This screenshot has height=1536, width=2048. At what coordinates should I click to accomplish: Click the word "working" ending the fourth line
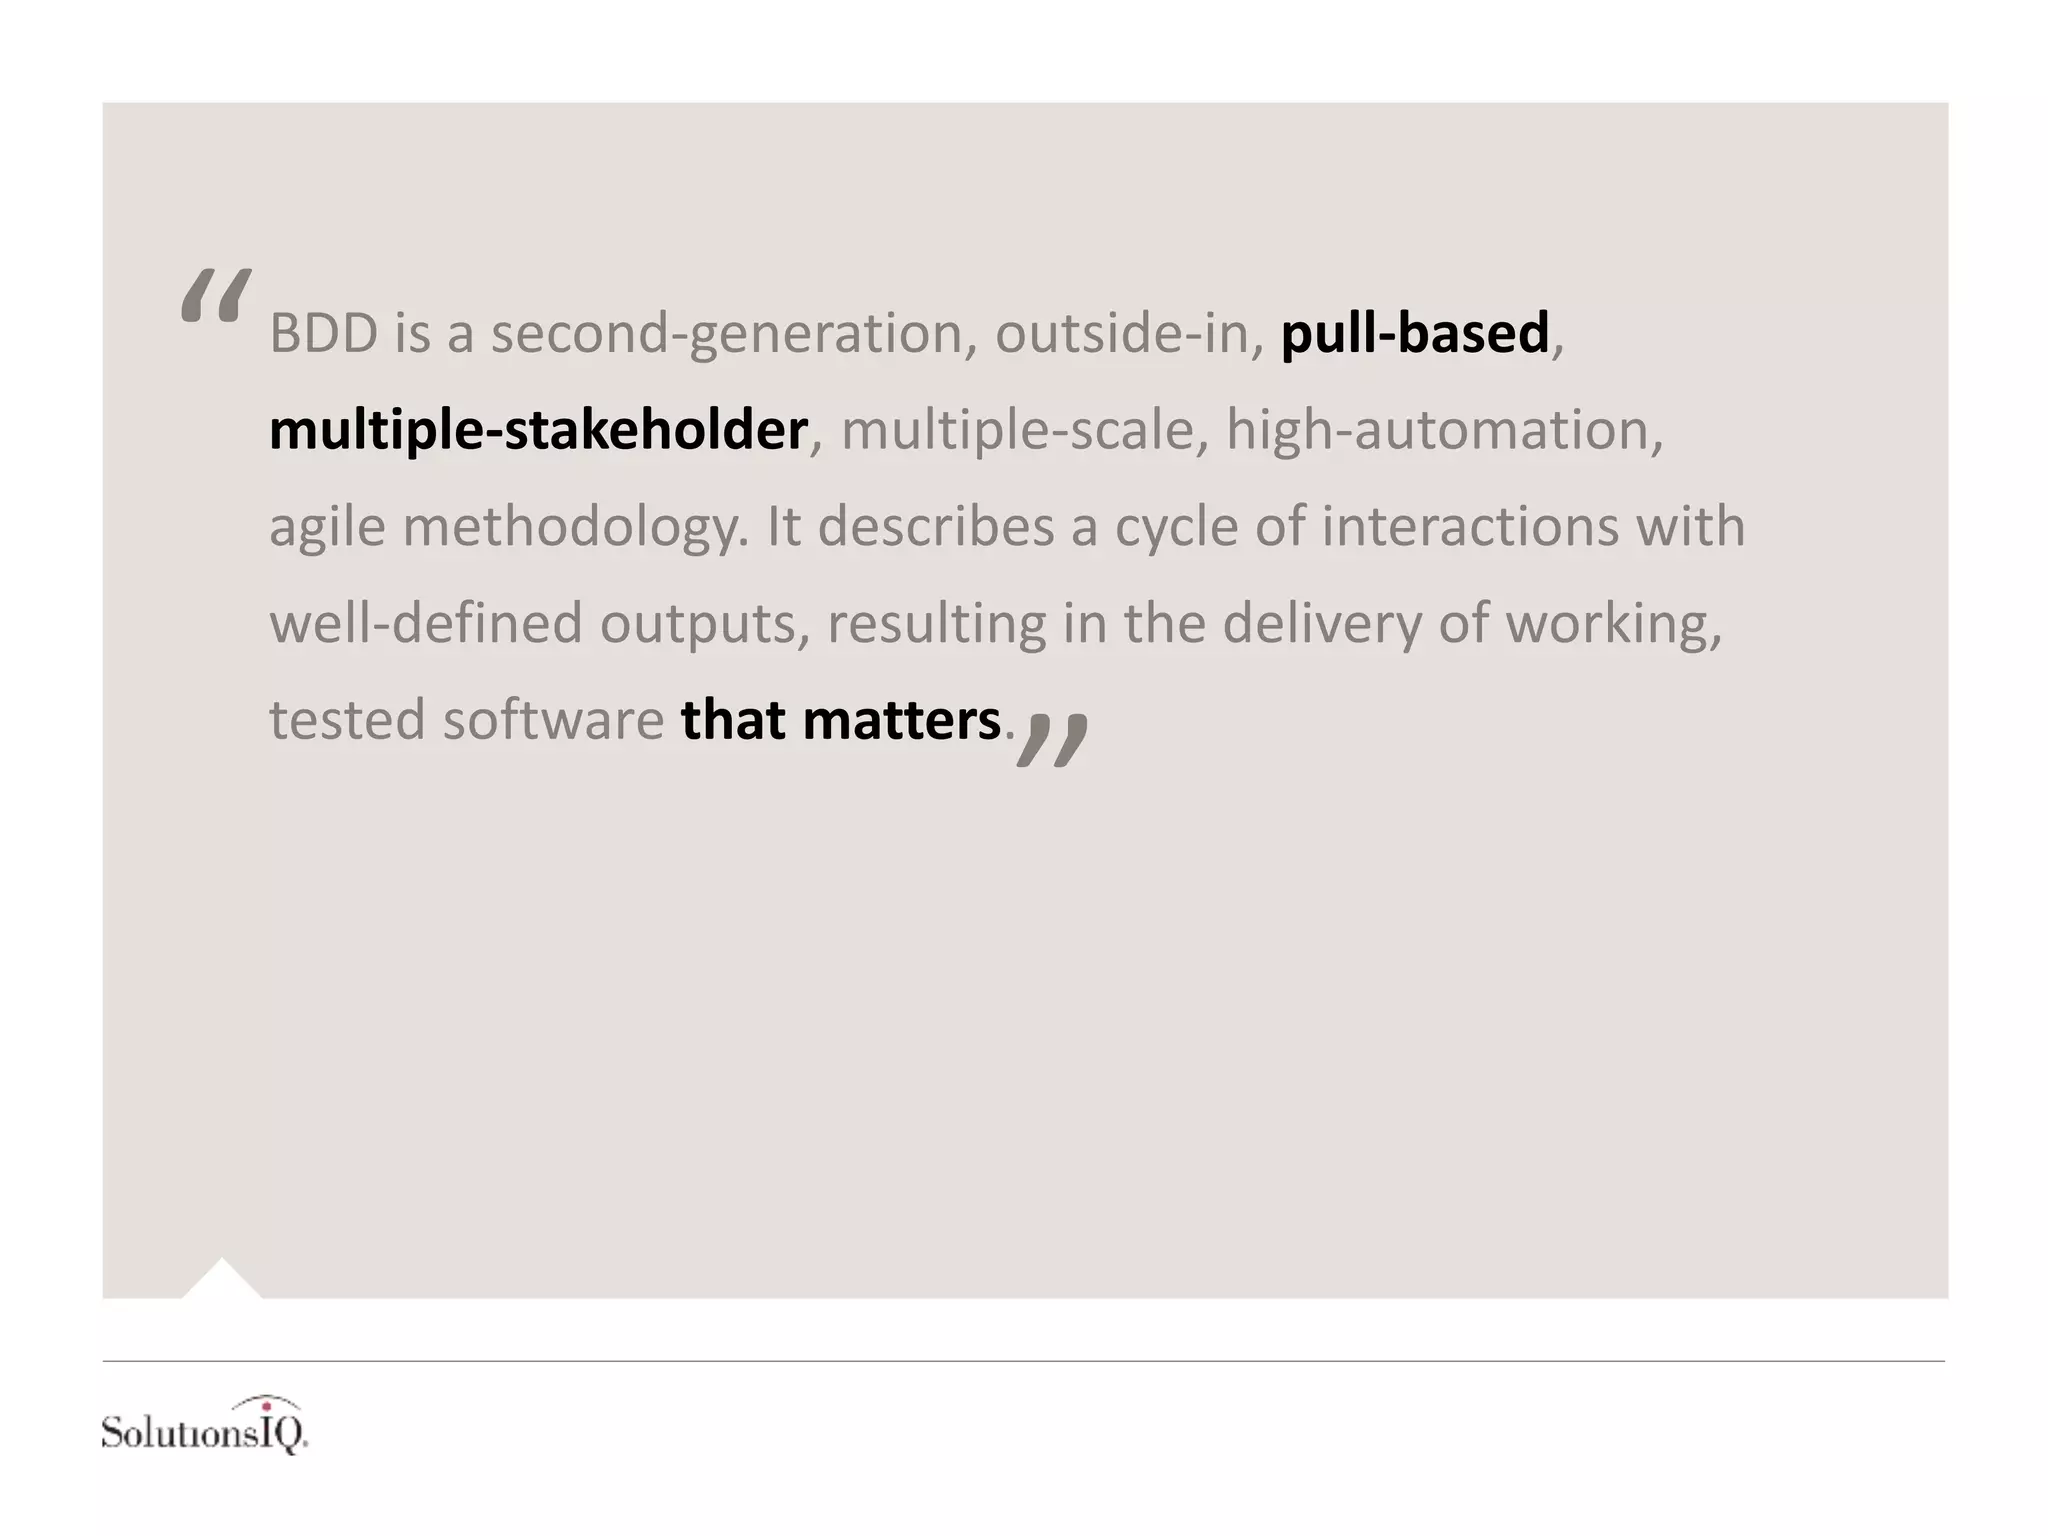click(1604, 624)
